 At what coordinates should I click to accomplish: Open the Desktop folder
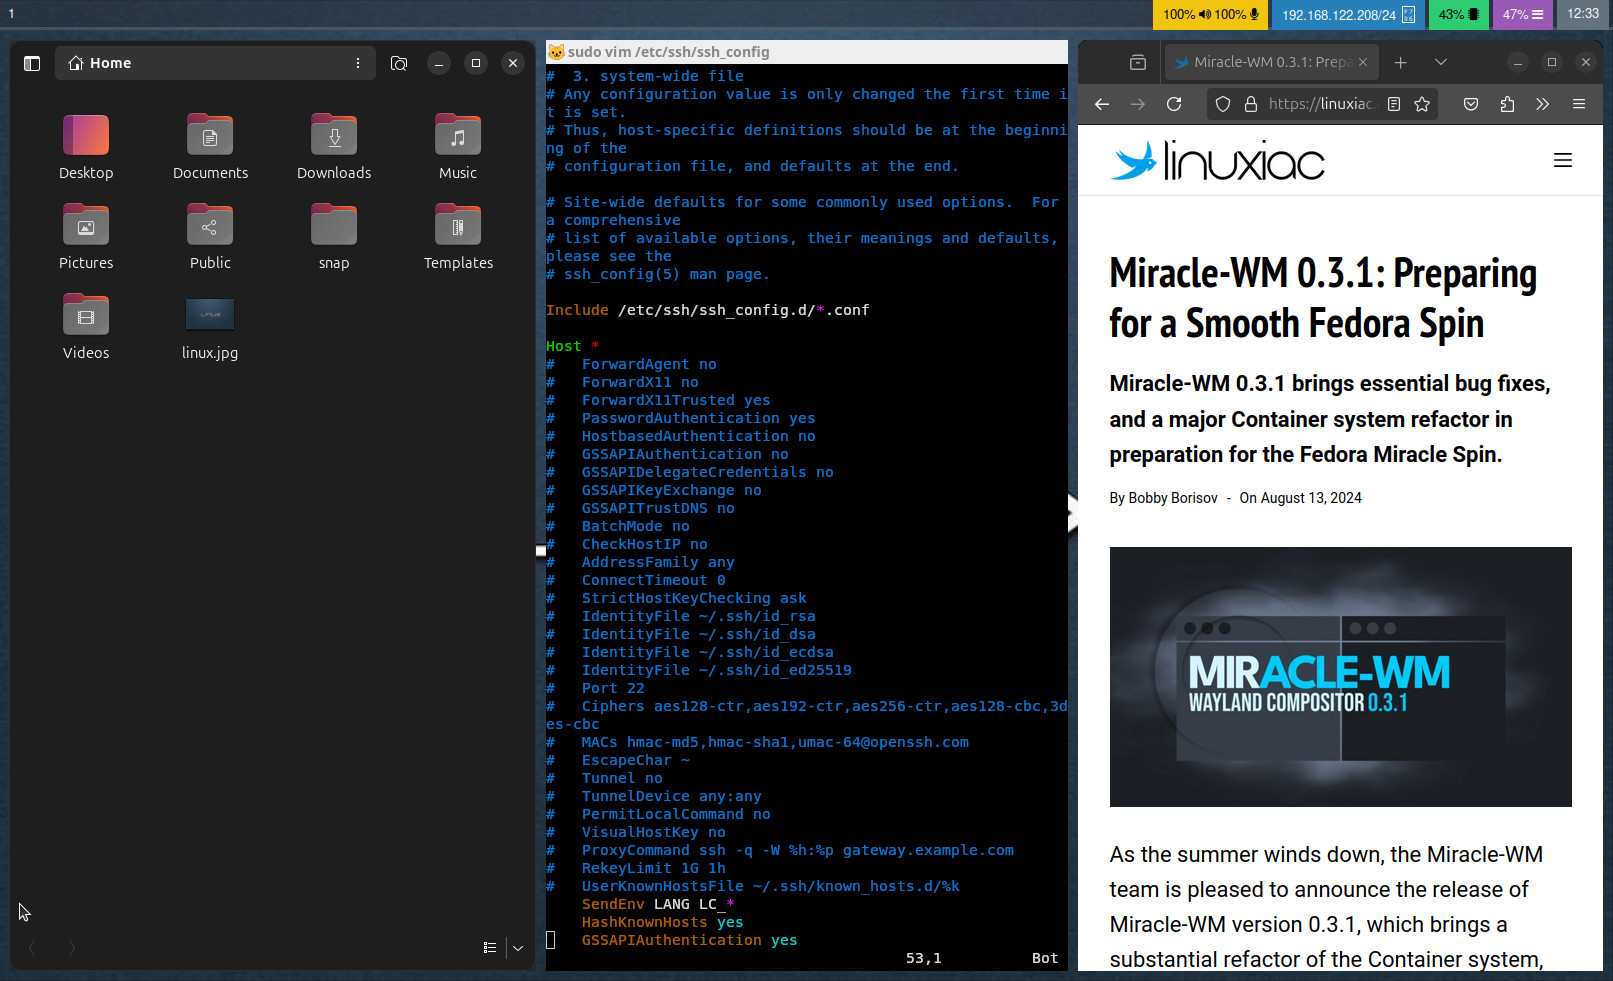pyautogui.click(x=86, y=147)
